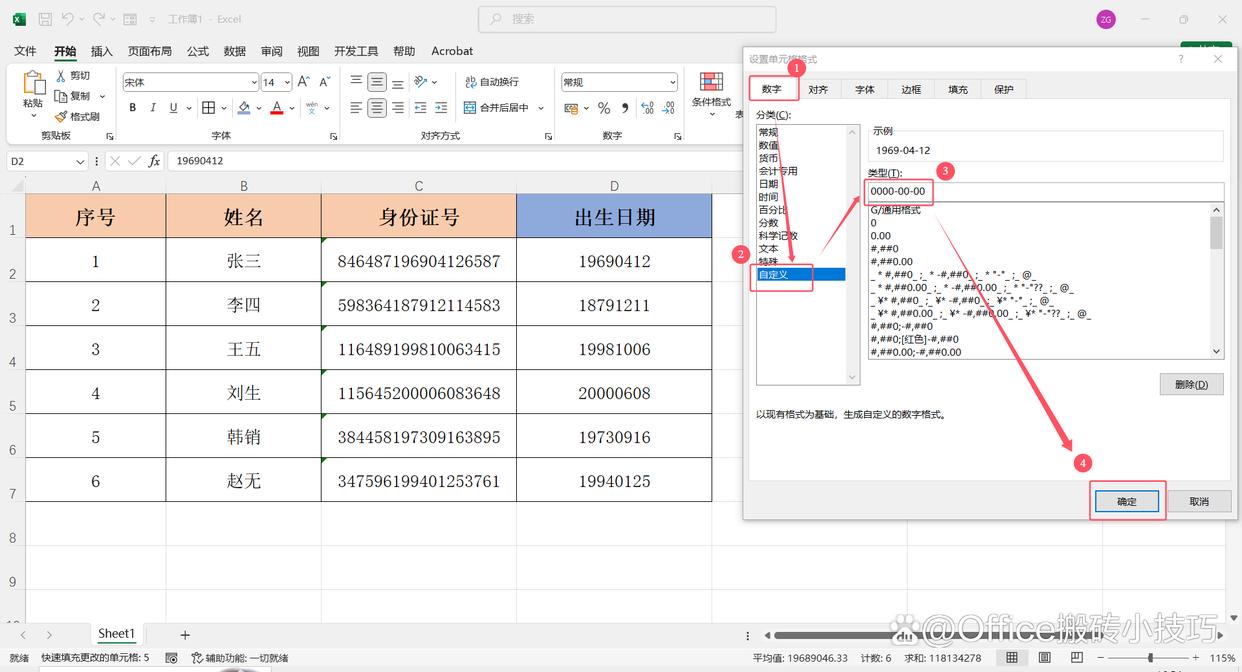Click the increase indent icon
1242x672 pixels.
click(x=440, y=108)
